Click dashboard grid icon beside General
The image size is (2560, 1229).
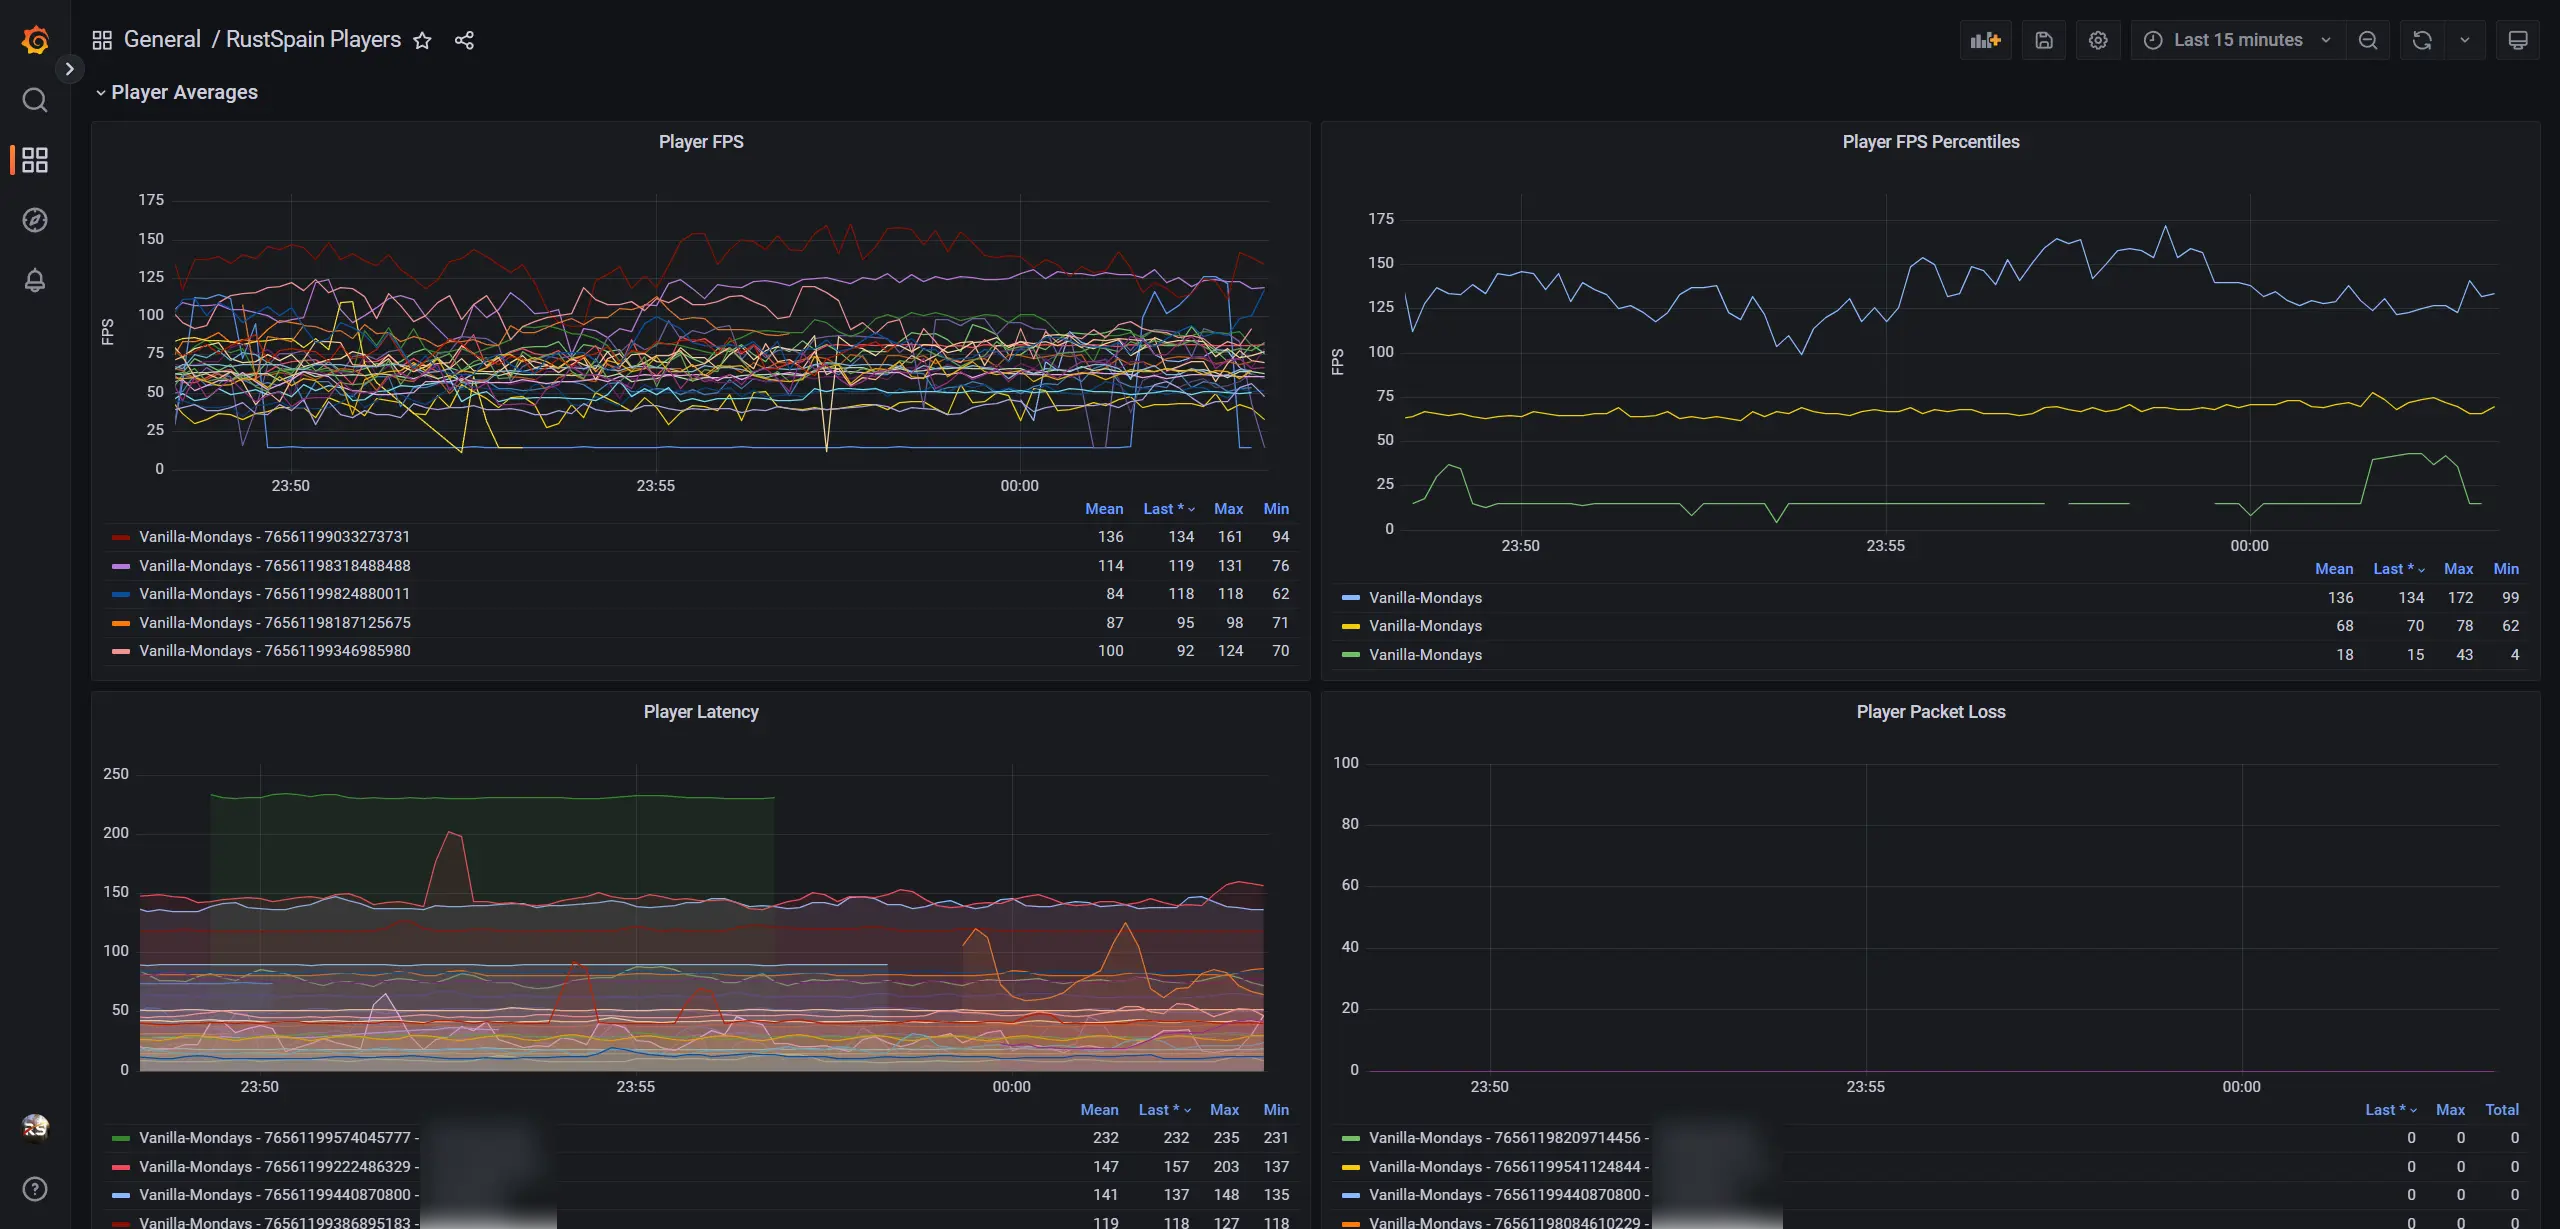[102, 40]
